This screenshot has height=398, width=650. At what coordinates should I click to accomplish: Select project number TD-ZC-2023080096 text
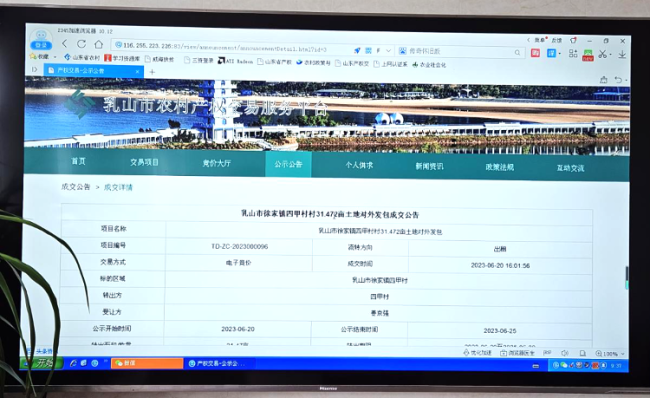pyautogui.click(x=240, y=247)
